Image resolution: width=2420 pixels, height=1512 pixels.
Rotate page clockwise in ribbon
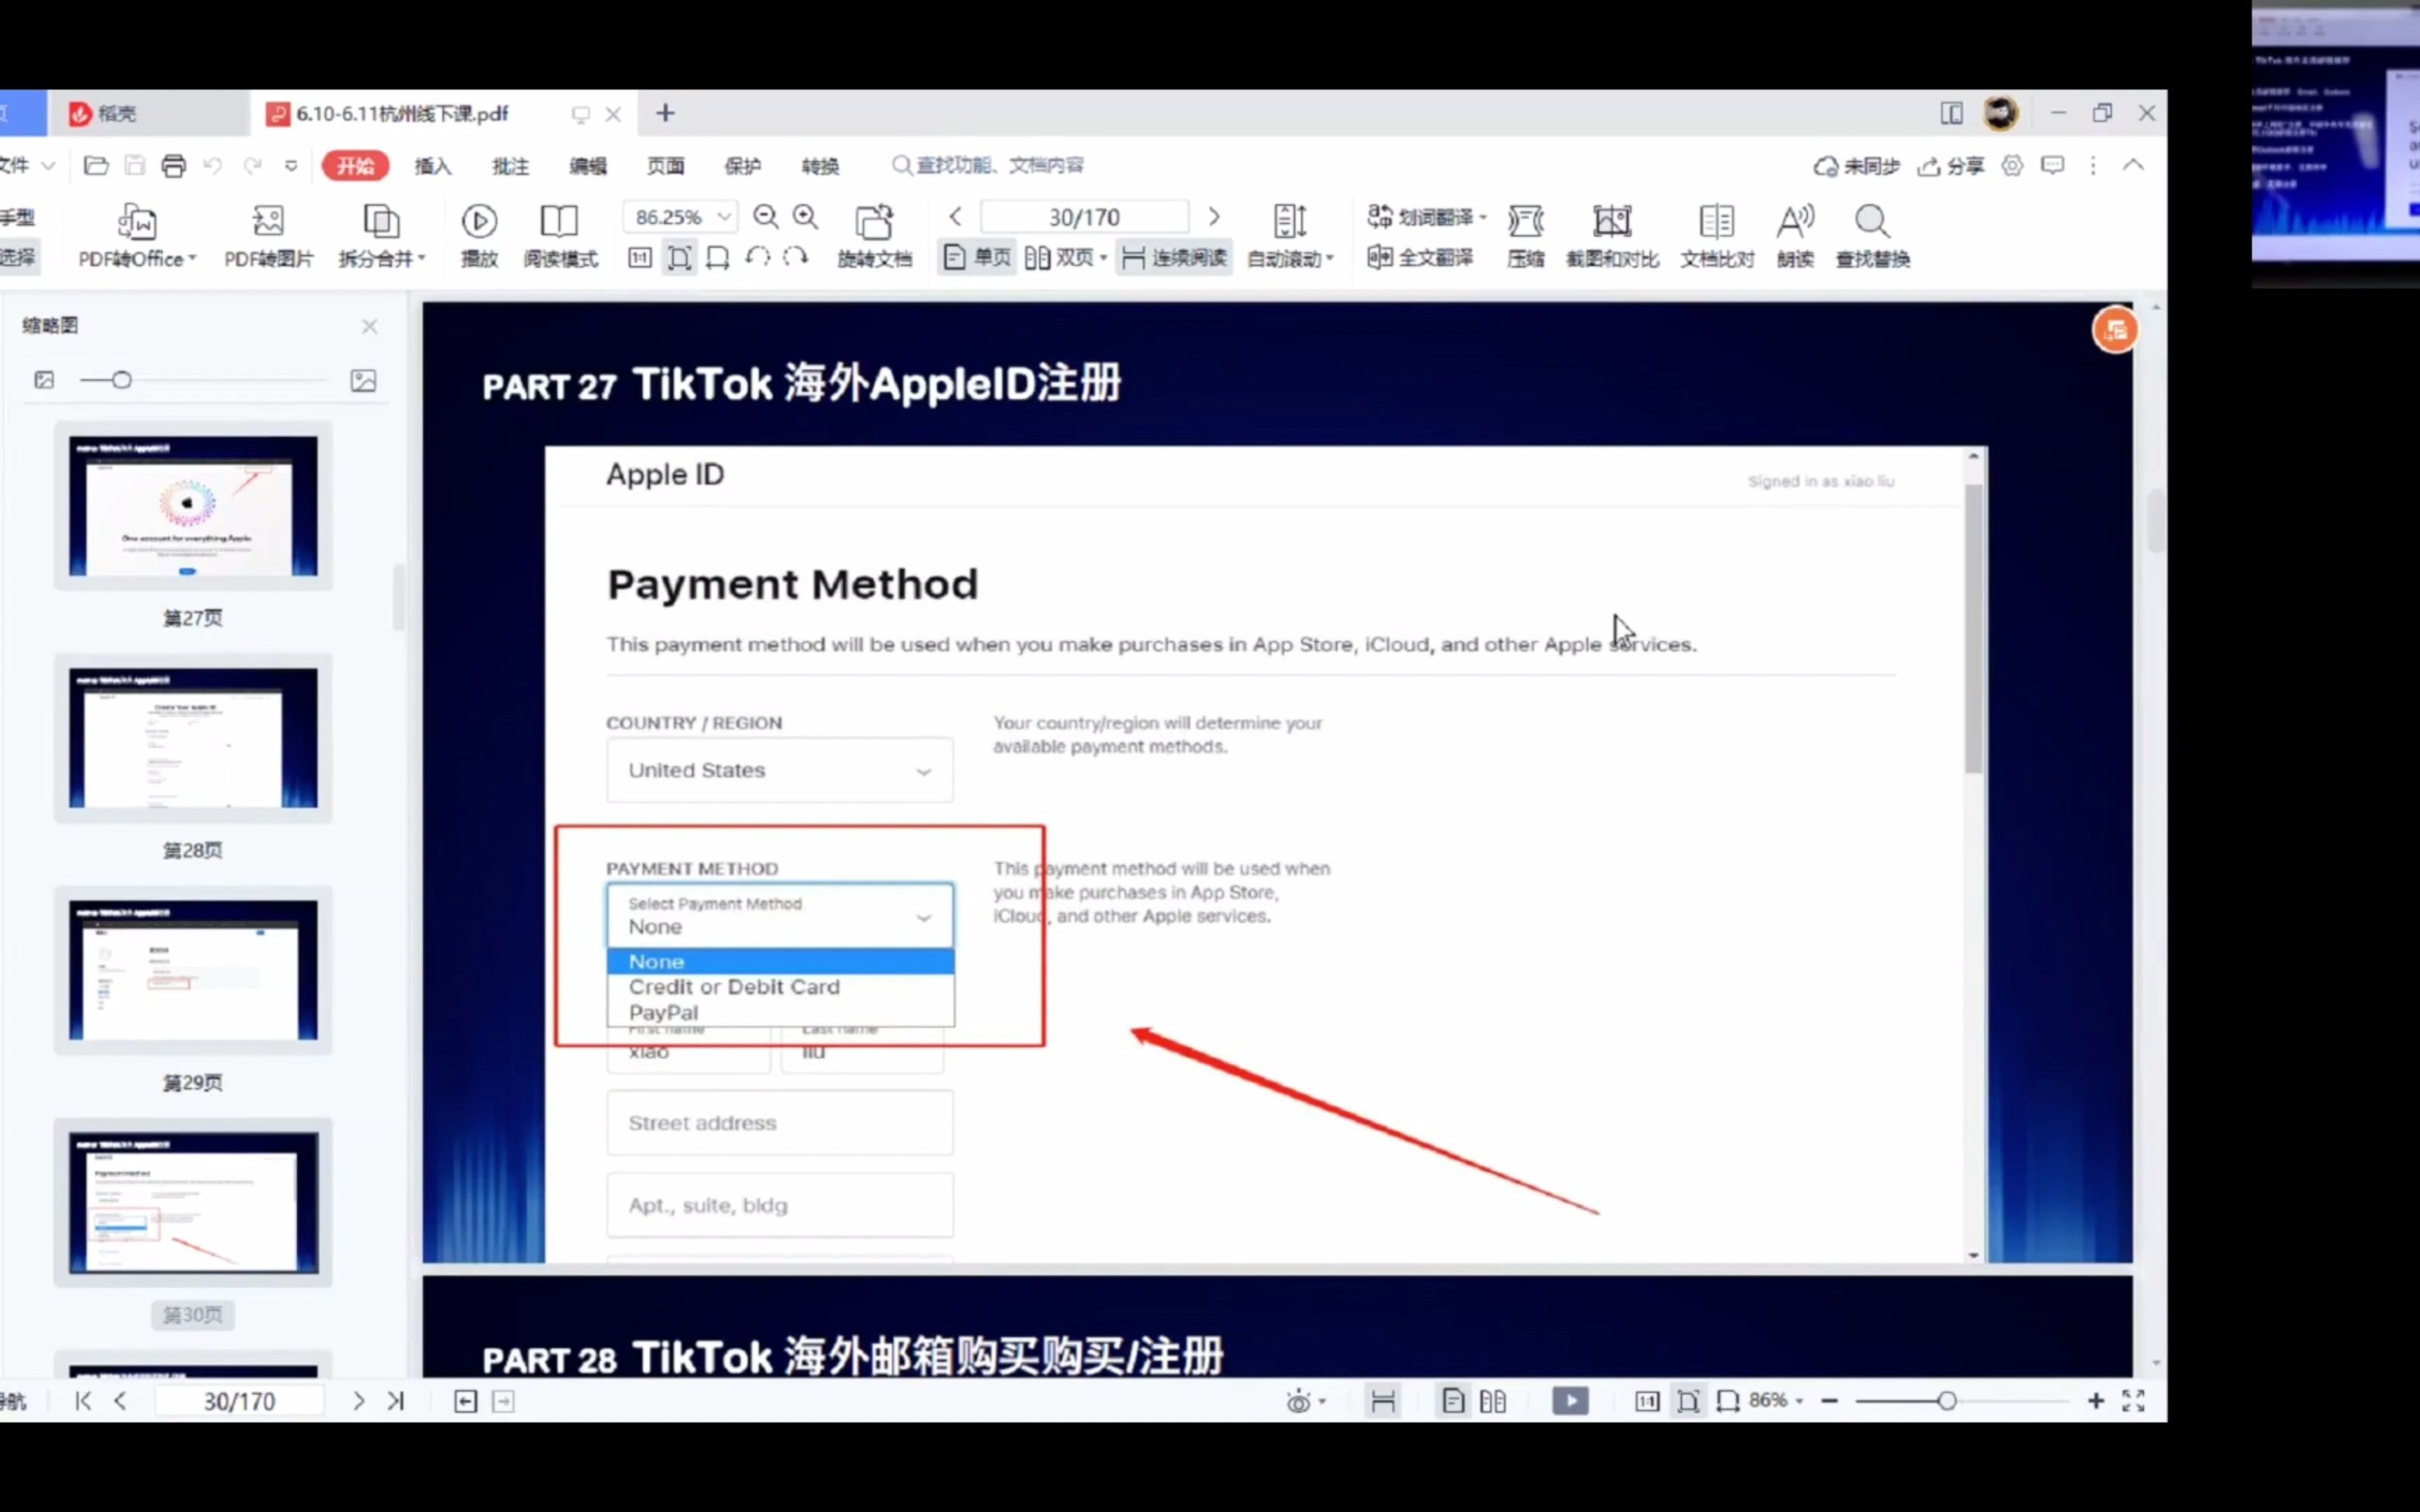click(796, 258)
